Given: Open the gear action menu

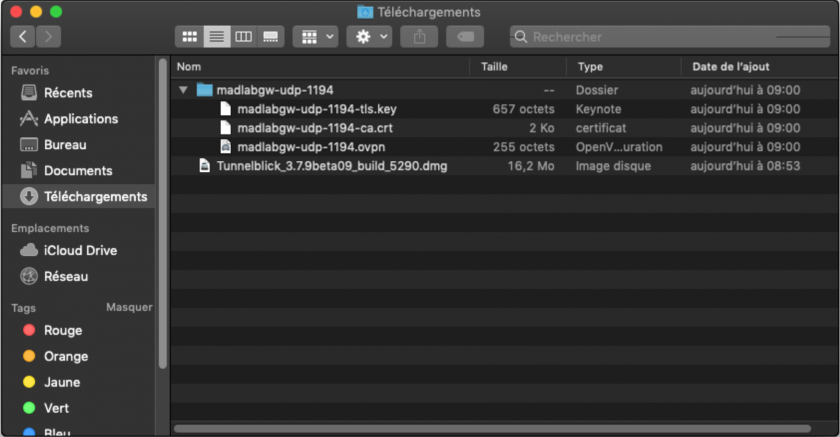Looking at the screenshot, I should [369, 36].
